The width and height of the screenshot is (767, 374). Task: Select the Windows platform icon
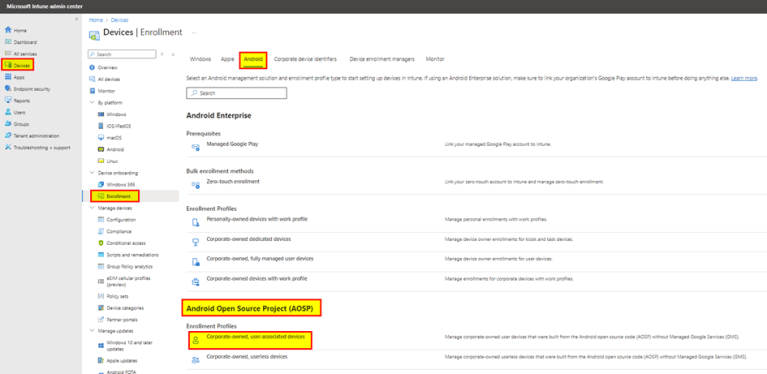(x=101, y=114)
